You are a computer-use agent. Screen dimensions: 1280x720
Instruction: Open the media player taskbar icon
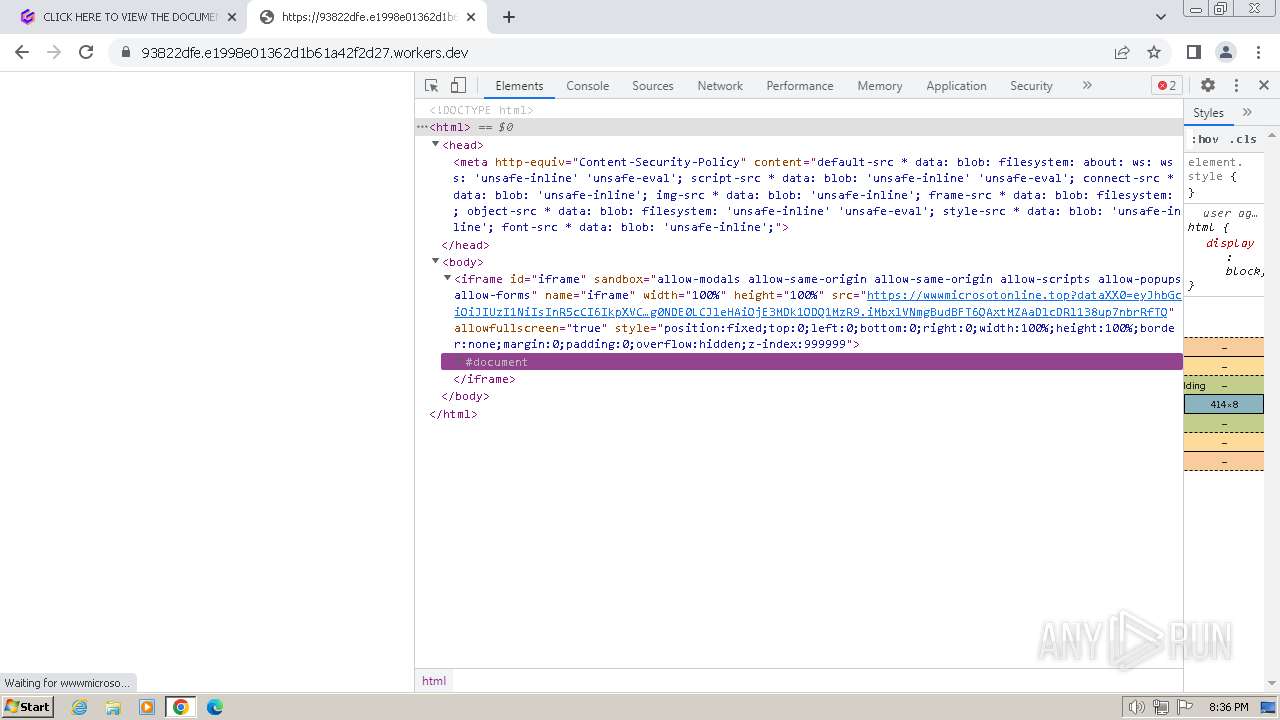(x=147, y=707)
